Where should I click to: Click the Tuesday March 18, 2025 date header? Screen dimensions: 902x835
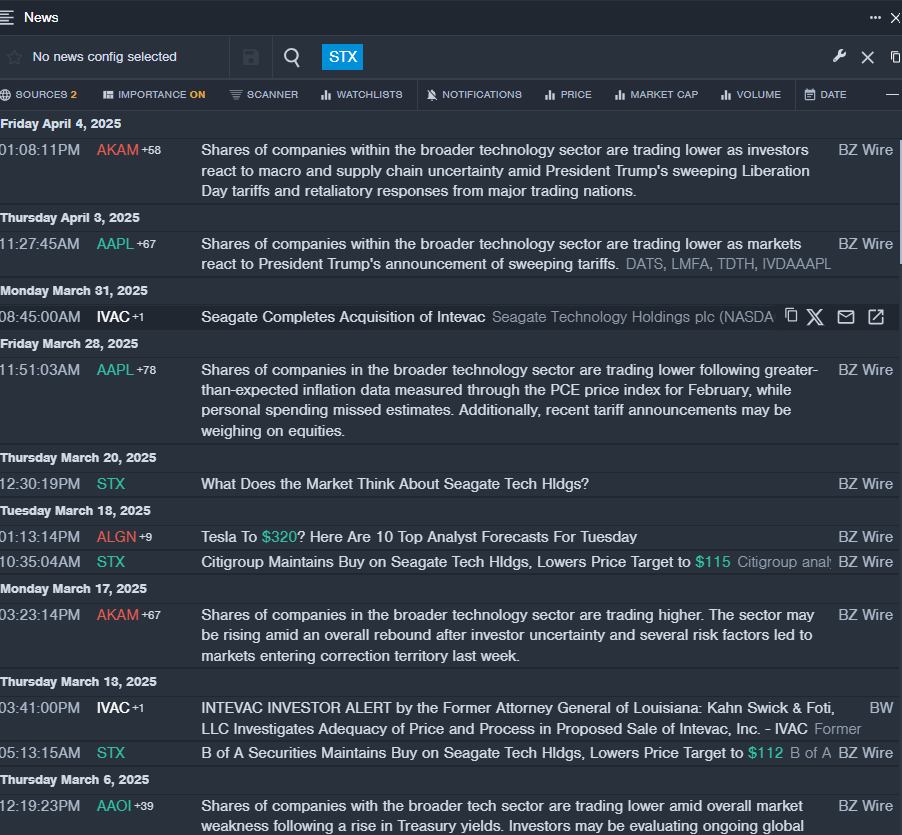click(x=75, y=511)
